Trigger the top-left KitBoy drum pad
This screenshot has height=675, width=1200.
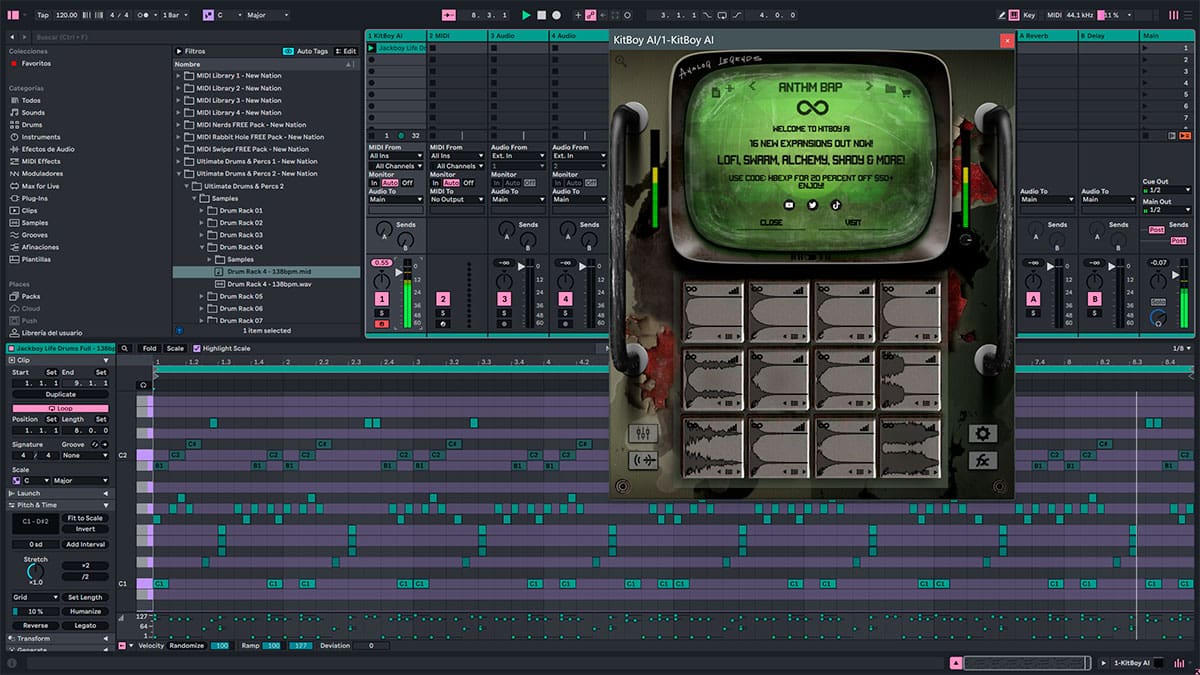tap(714, 311)
